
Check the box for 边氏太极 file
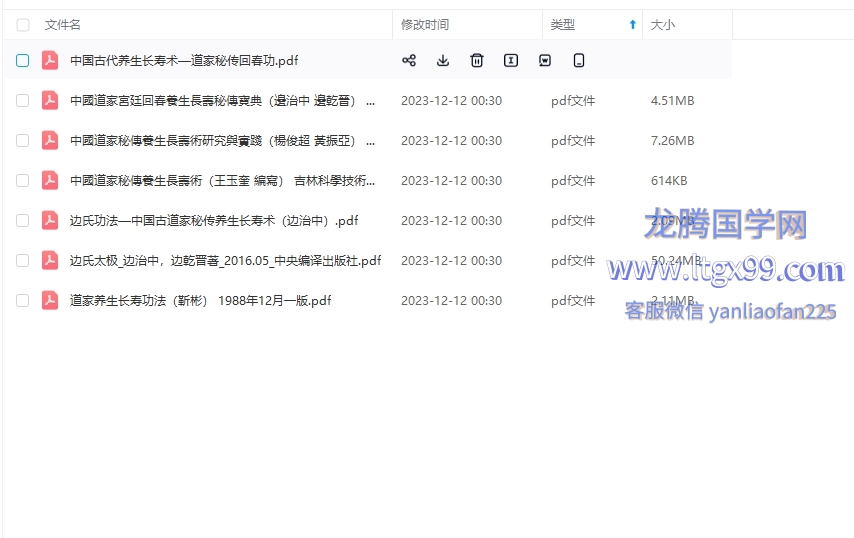22,260
